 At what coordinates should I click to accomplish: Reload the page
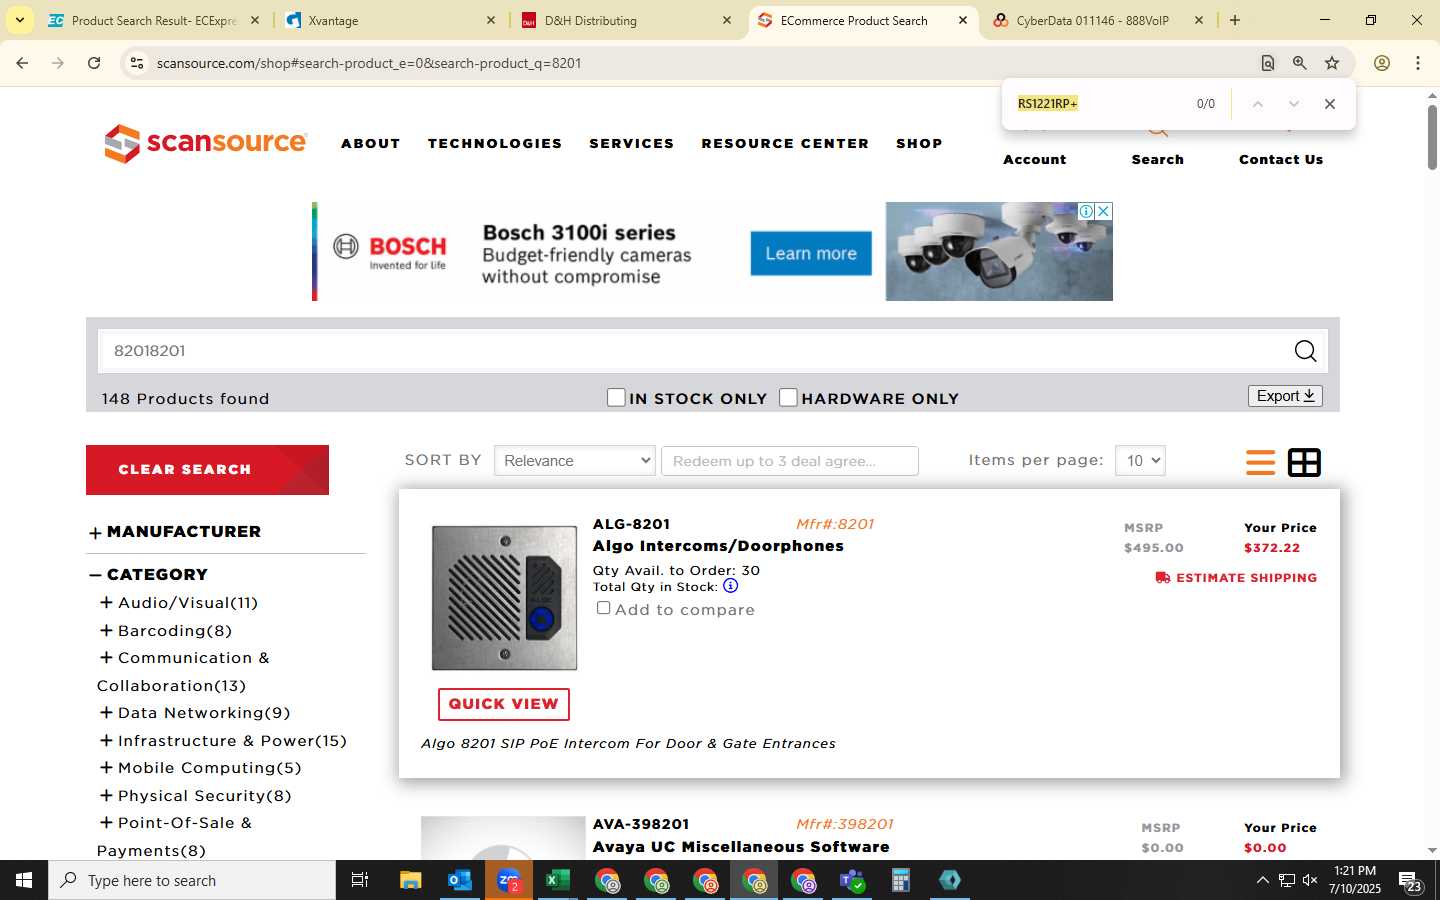coord(94,63)
